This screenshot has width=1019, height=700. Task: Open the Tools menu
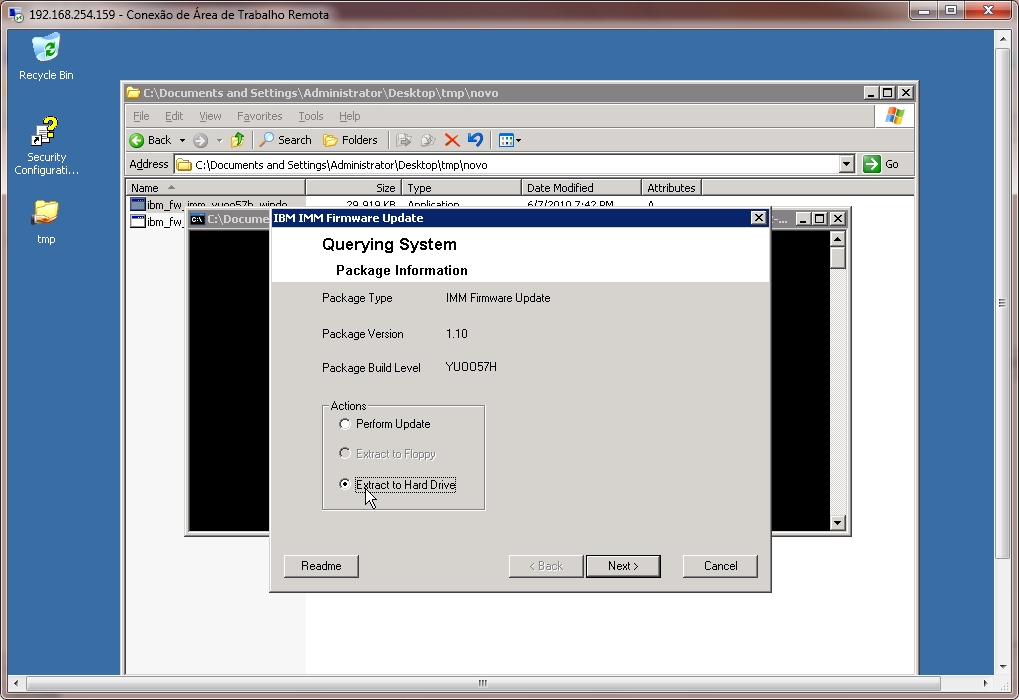click(310, 116)
